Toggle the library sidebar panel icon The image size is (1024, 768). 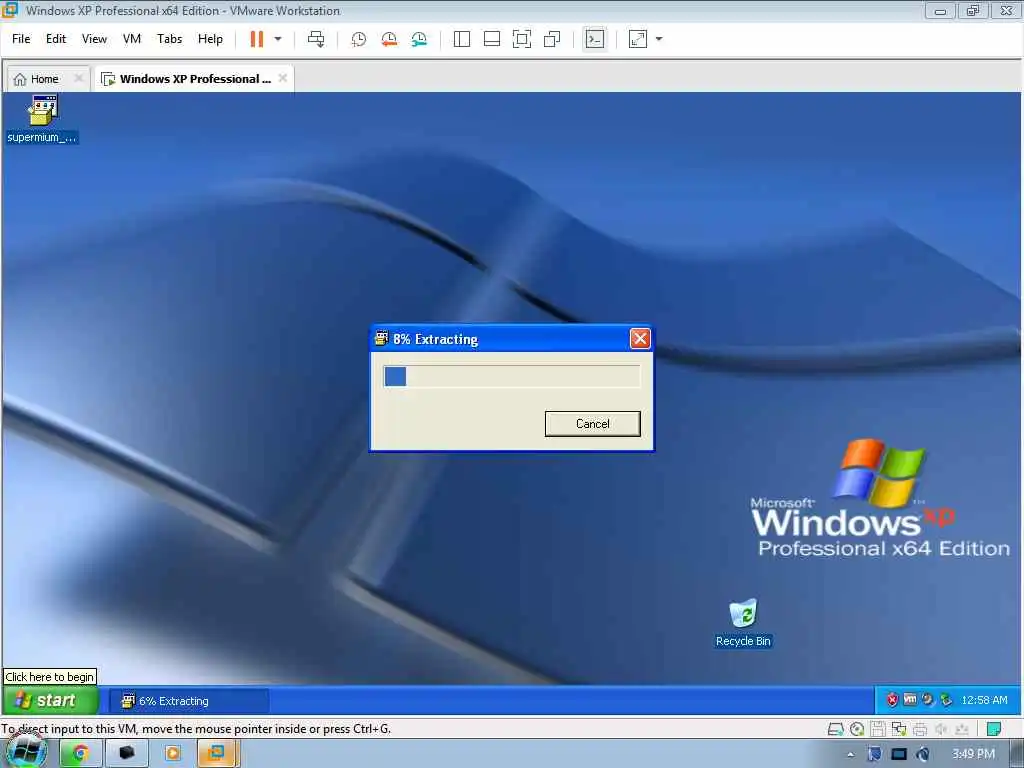(462, 39)
